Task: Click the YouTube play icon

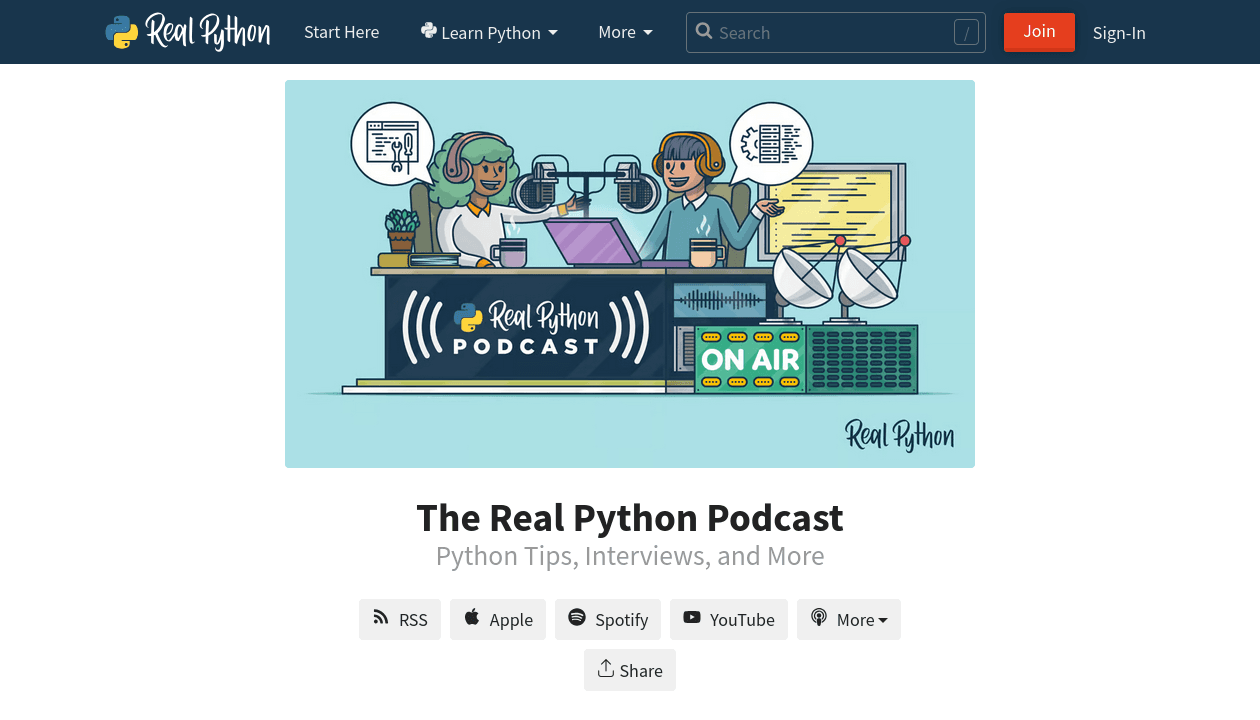Action: (x=693, y=618)
